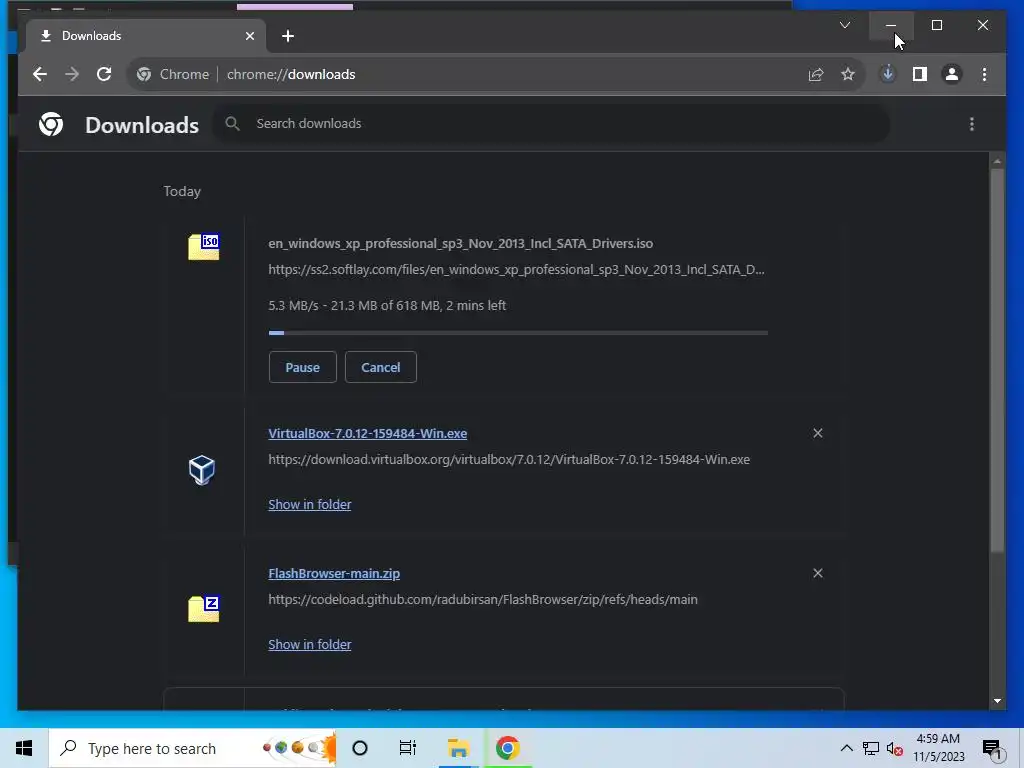Open the Windows Start menu

pyautogui.click(x=24, y=748)
